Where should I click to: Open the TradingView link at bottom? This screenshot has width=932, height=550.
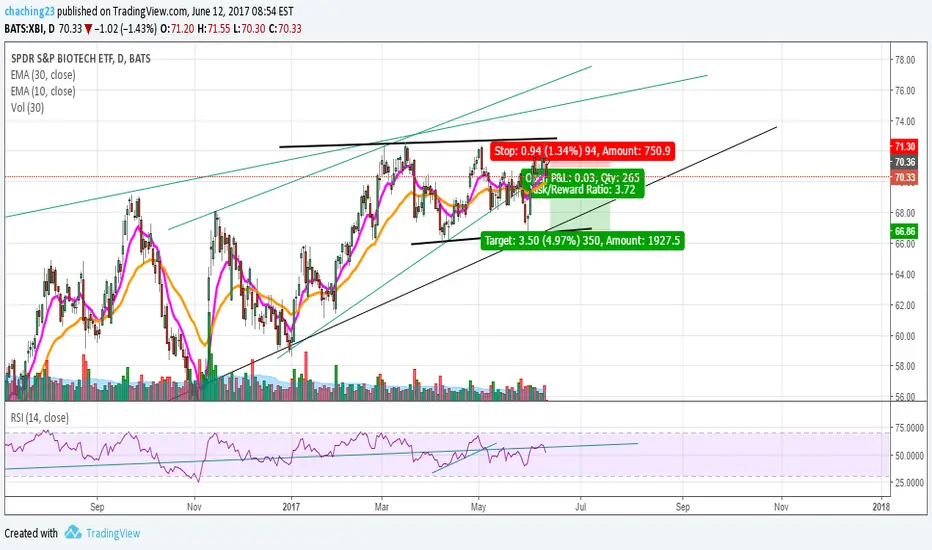coord(113,533)
